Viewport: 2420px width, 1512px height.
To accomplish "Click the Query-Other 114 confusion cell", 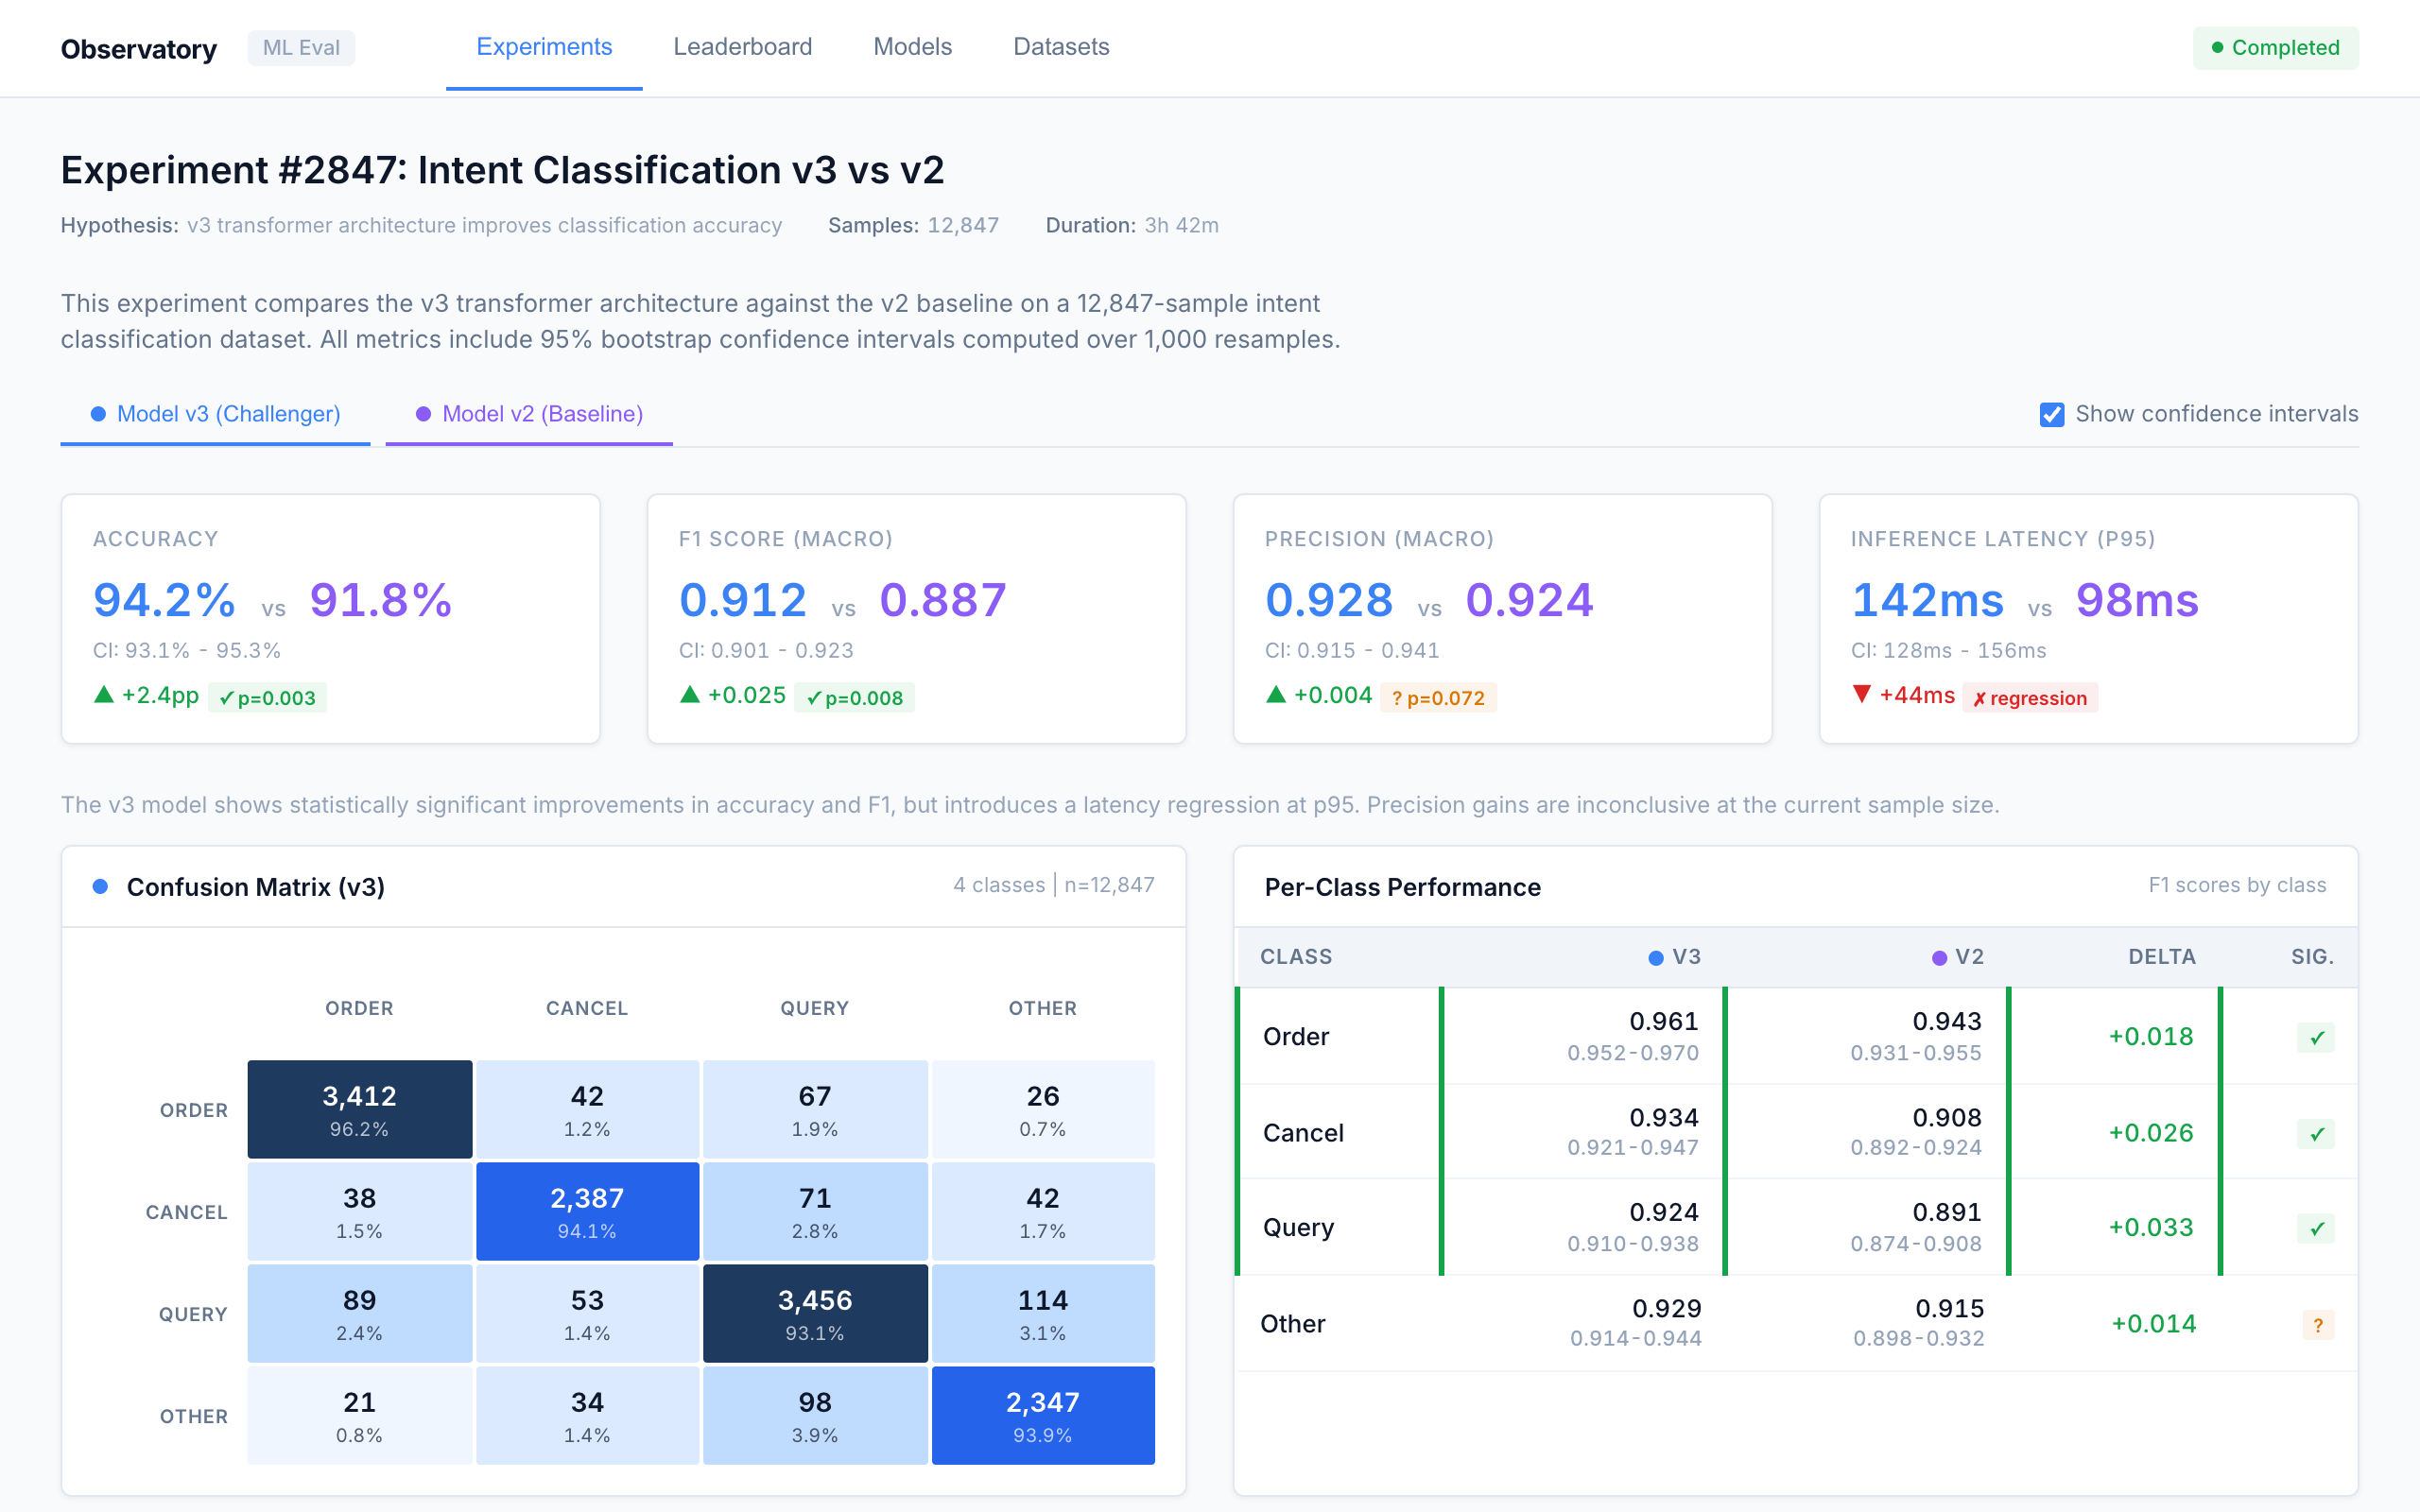I will click(x=1042, y=1313).
